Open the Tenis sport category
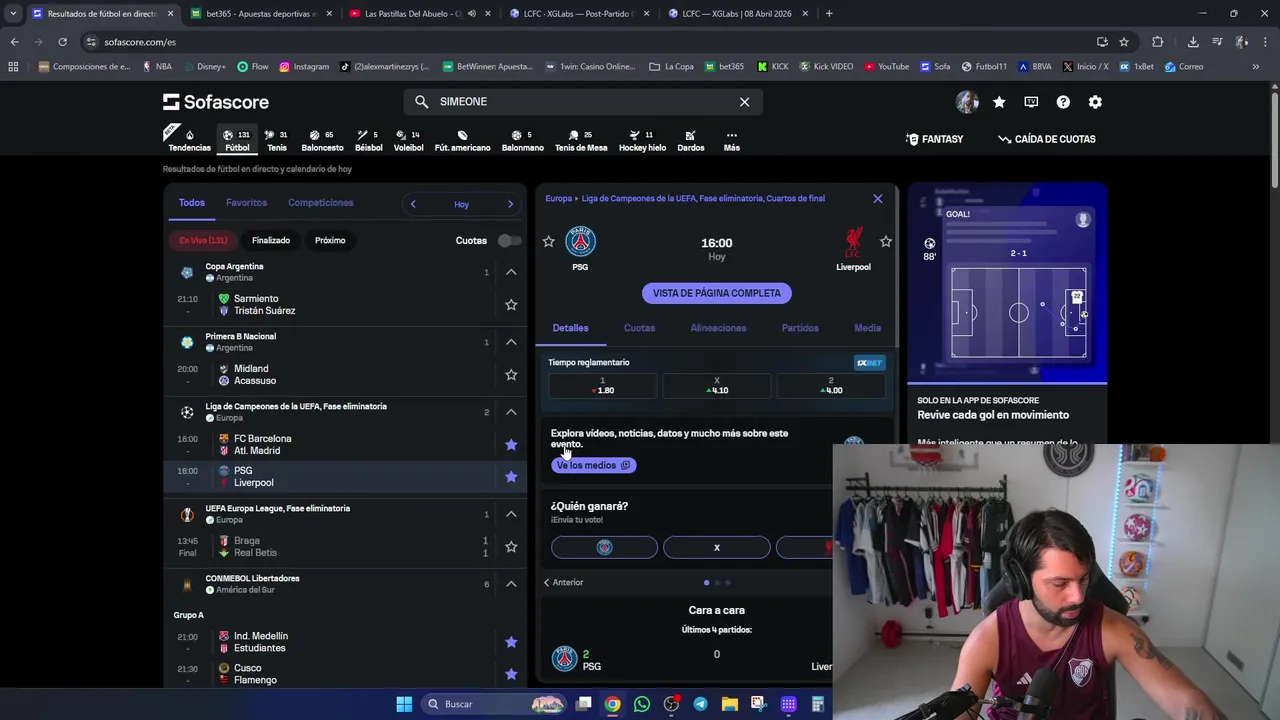 277,141
